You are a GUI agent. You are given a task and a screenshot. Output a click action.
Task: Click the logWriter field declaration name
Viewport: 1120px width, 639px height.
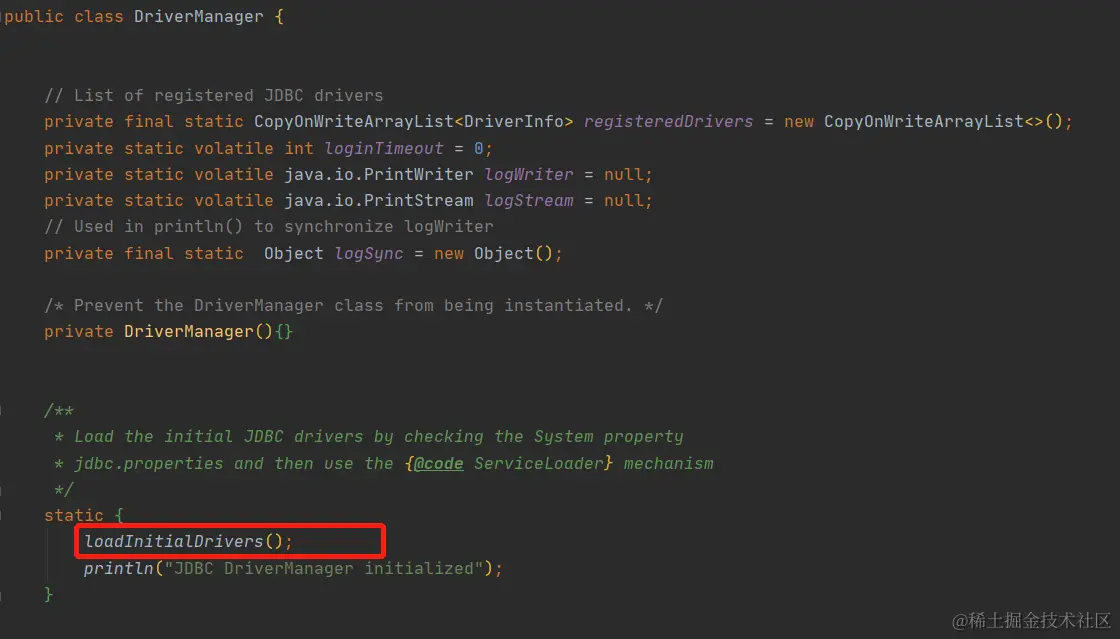[x=529, y=175]
